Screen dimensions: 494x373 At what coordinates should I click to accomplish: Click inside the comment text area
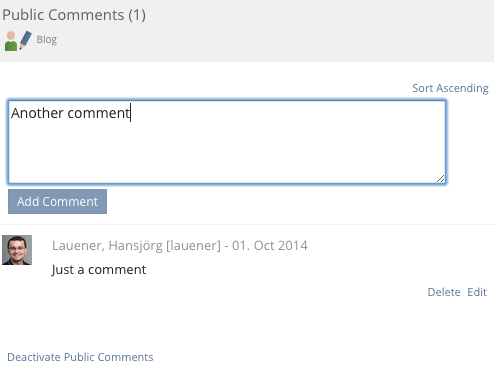[x=227, y=142]
